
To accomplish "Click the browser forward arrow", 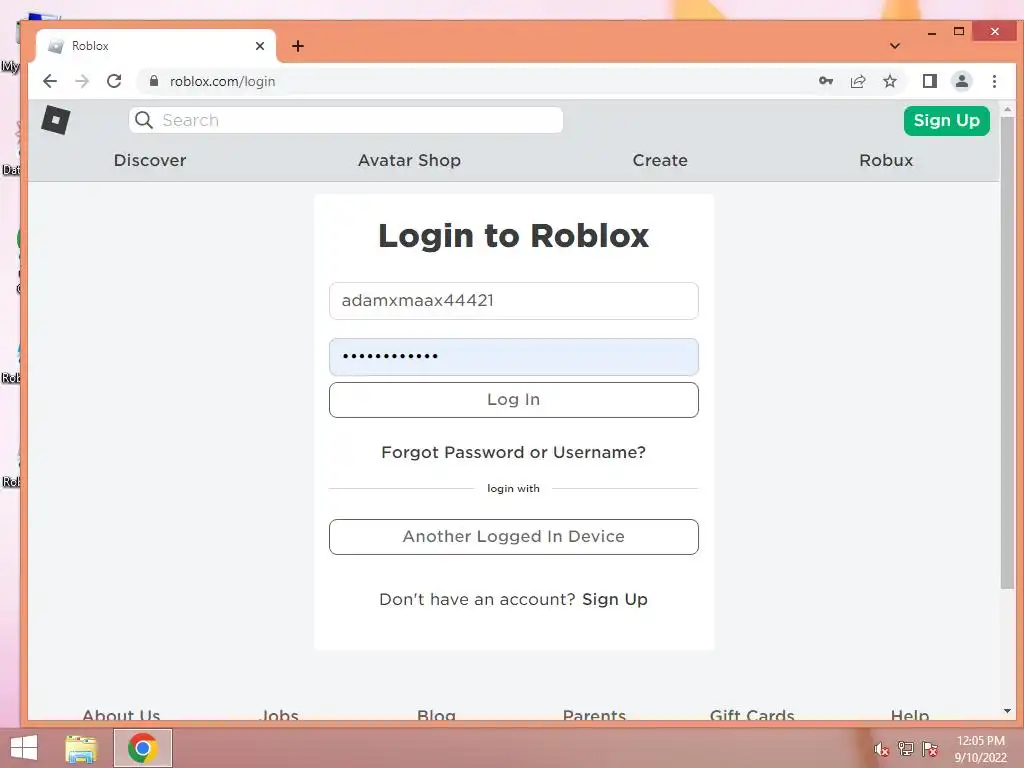I will [x=82, y=81].
